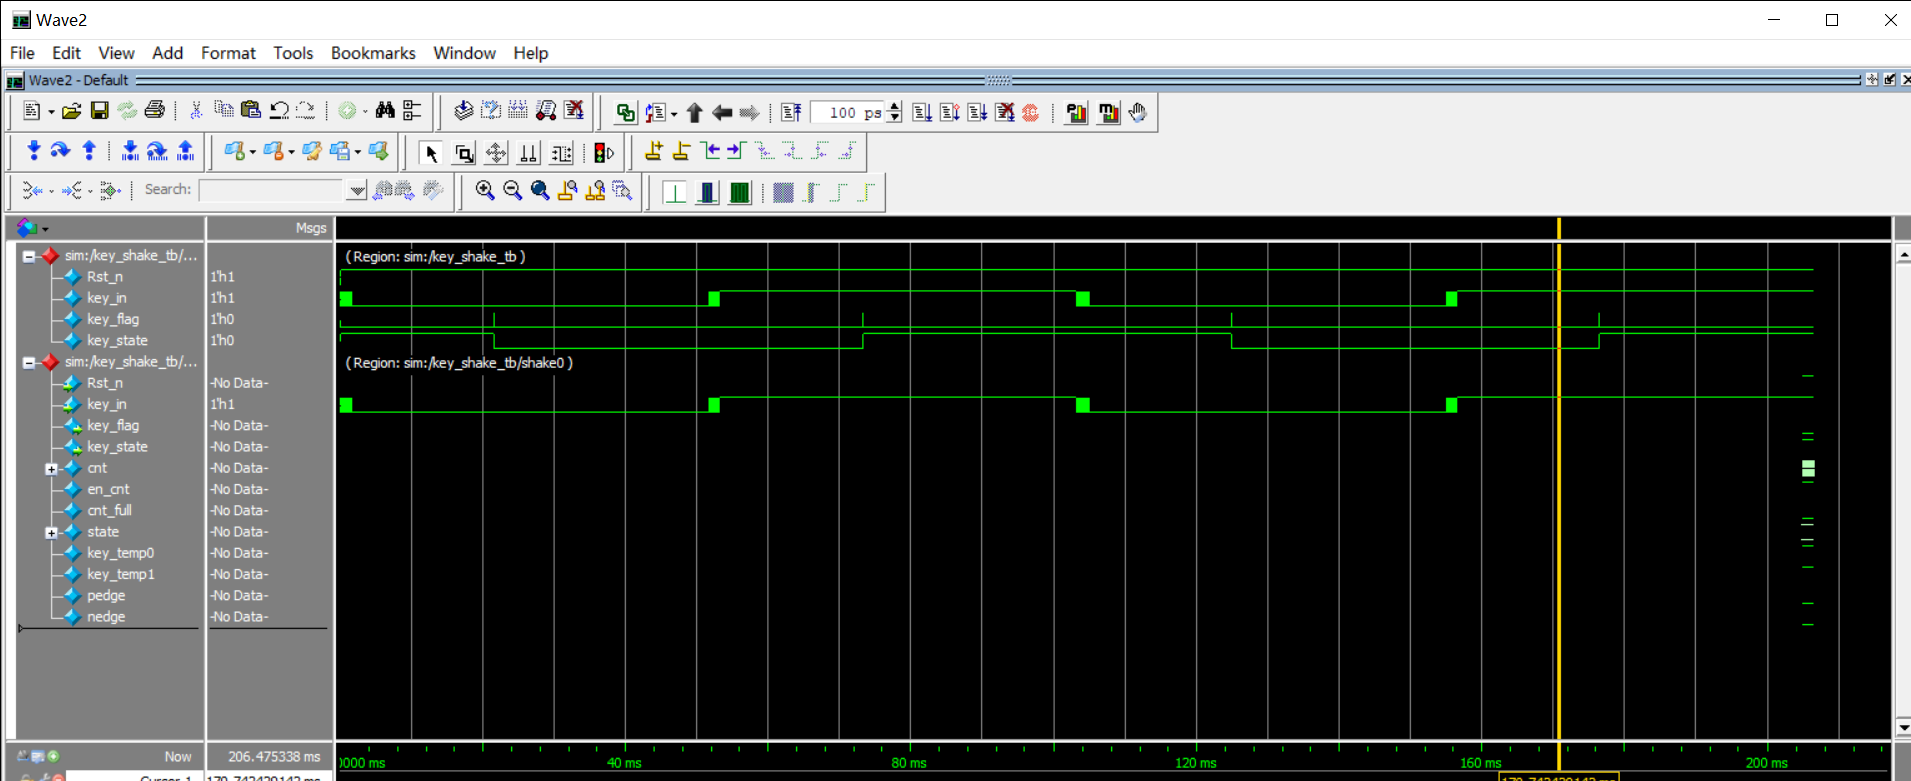Collapse the sim:/key_shake_tb group in the signal list
The image size is (1911, 781).
(x=29, y=256)
